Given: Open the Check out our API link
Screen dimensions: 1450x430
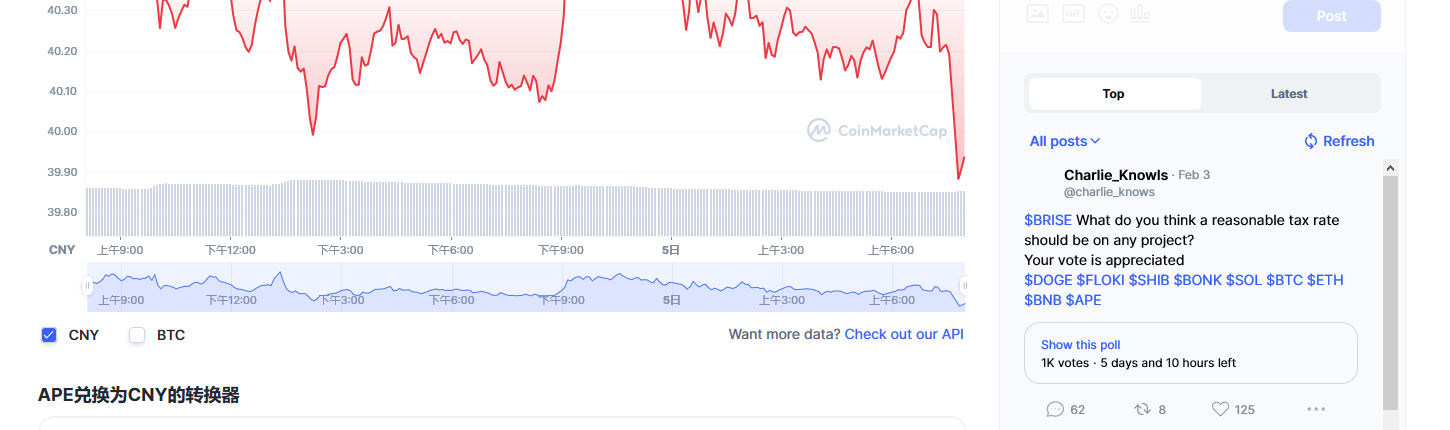Looking at the screenshot, I should click(904, 334).
